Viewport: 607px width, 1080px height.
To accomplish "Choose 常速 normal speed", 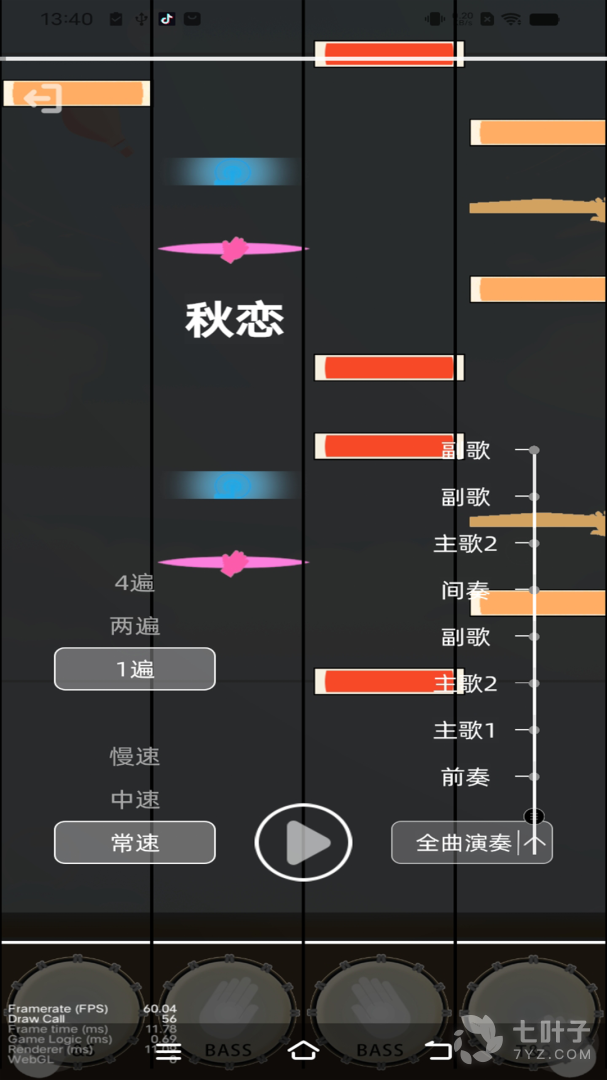I will click(x=135, y=842).
